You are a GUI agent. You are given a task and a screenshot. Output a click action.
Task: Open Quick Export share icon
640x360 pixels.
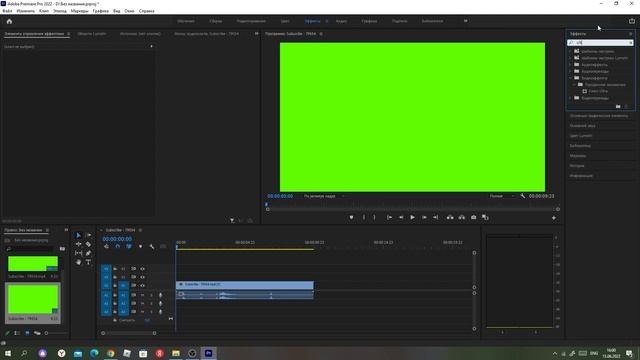tap(632, 21)
